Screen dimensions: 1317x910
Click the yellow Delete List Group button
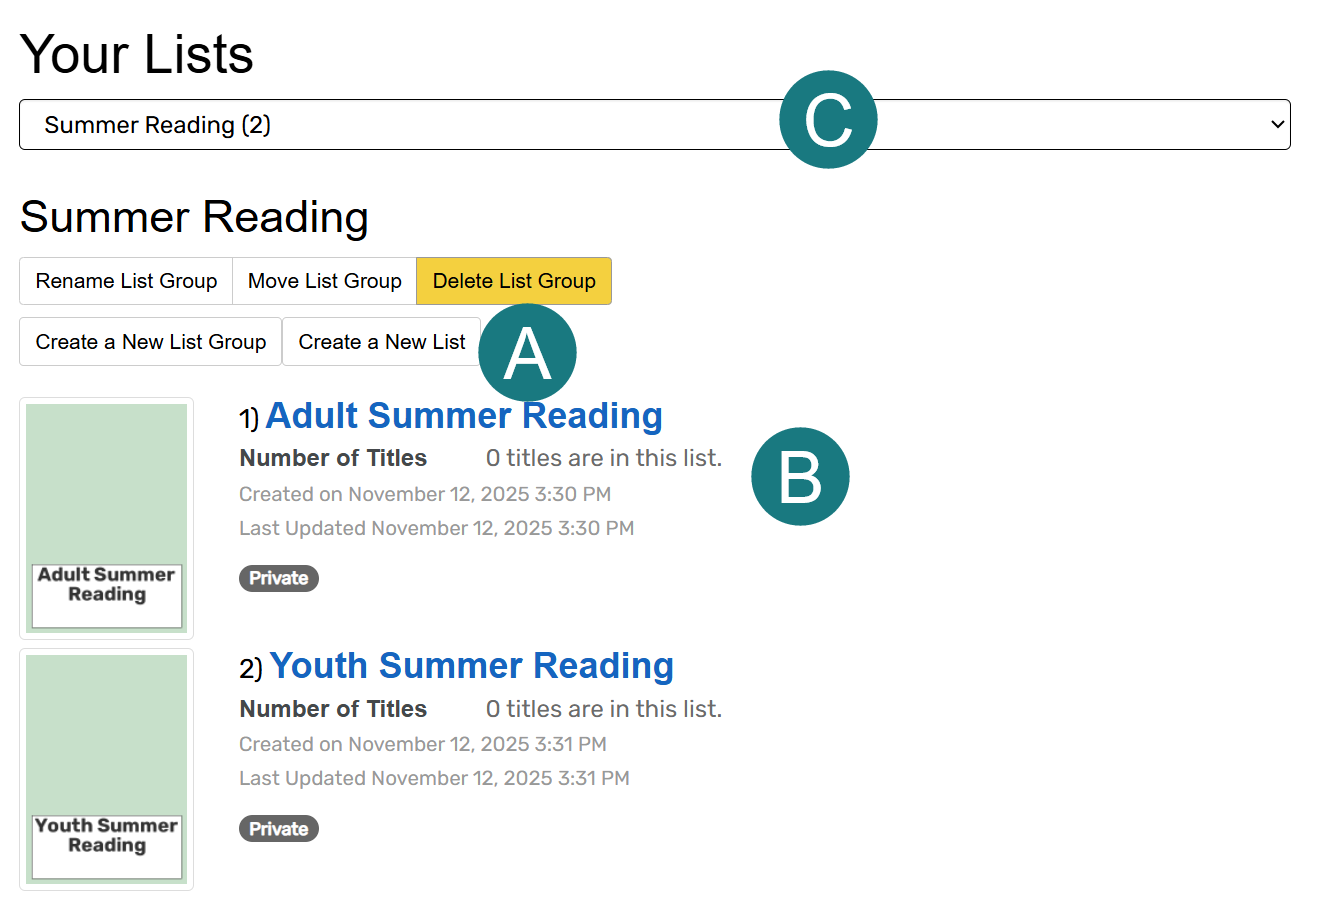click(x=514, y=281)
